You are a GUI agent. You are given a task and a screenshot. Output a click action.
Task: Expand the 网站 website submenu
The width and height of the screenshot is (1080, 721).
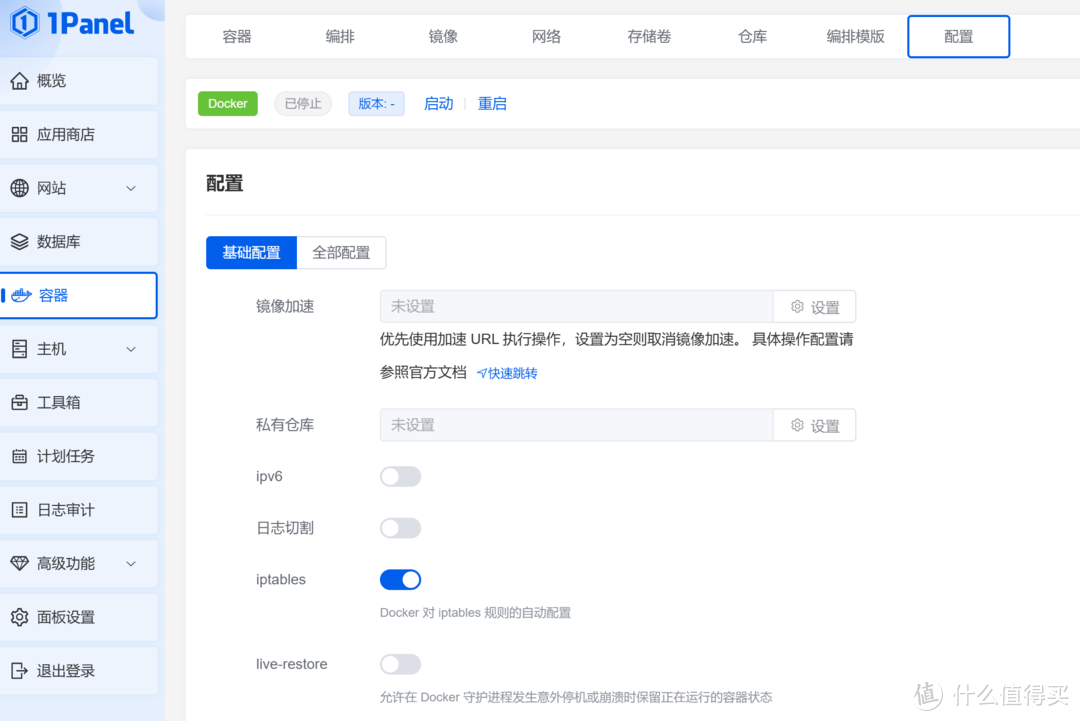[131, 189]
